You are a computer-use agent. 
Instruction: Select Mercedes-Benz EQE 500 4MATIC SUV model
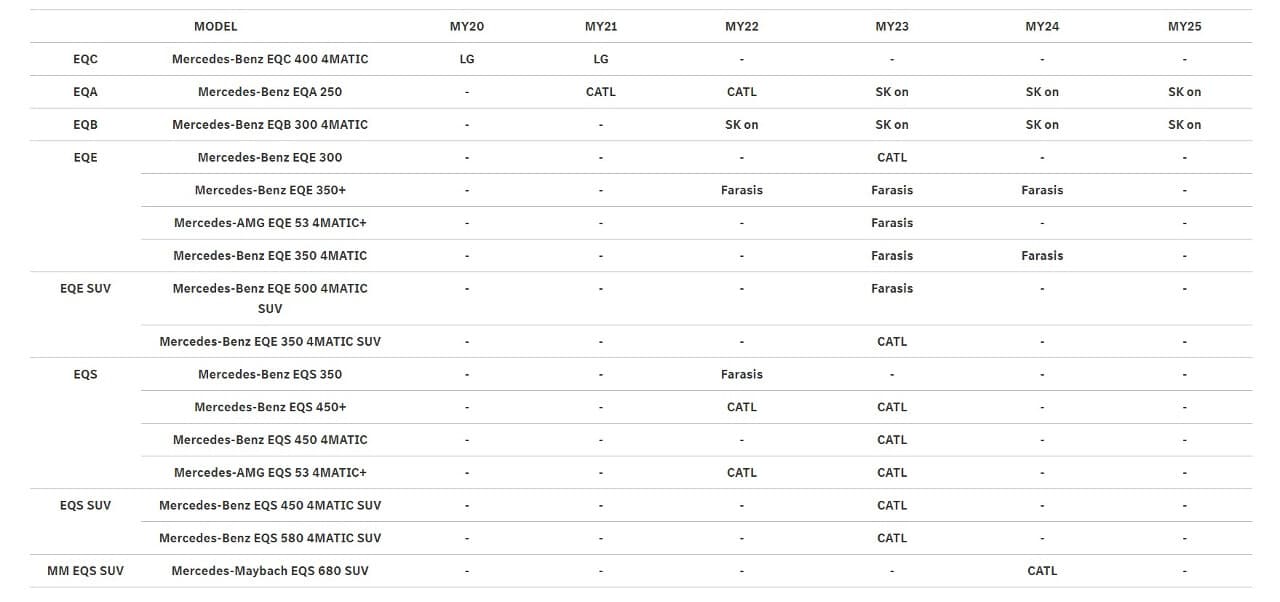tap(270, 298)
